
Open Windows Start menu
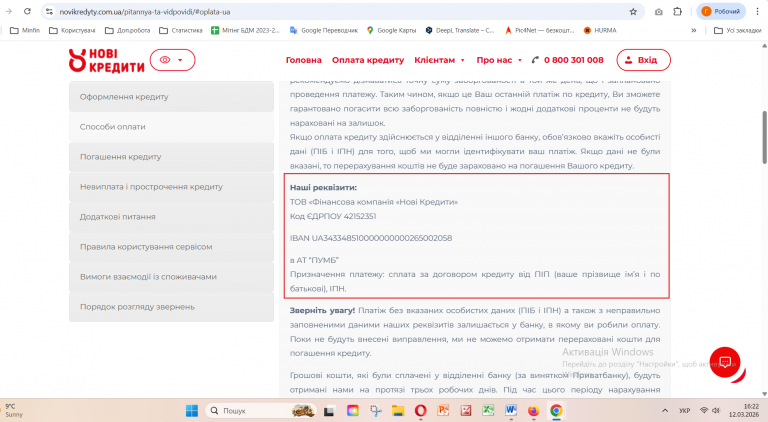pos(192,411)
